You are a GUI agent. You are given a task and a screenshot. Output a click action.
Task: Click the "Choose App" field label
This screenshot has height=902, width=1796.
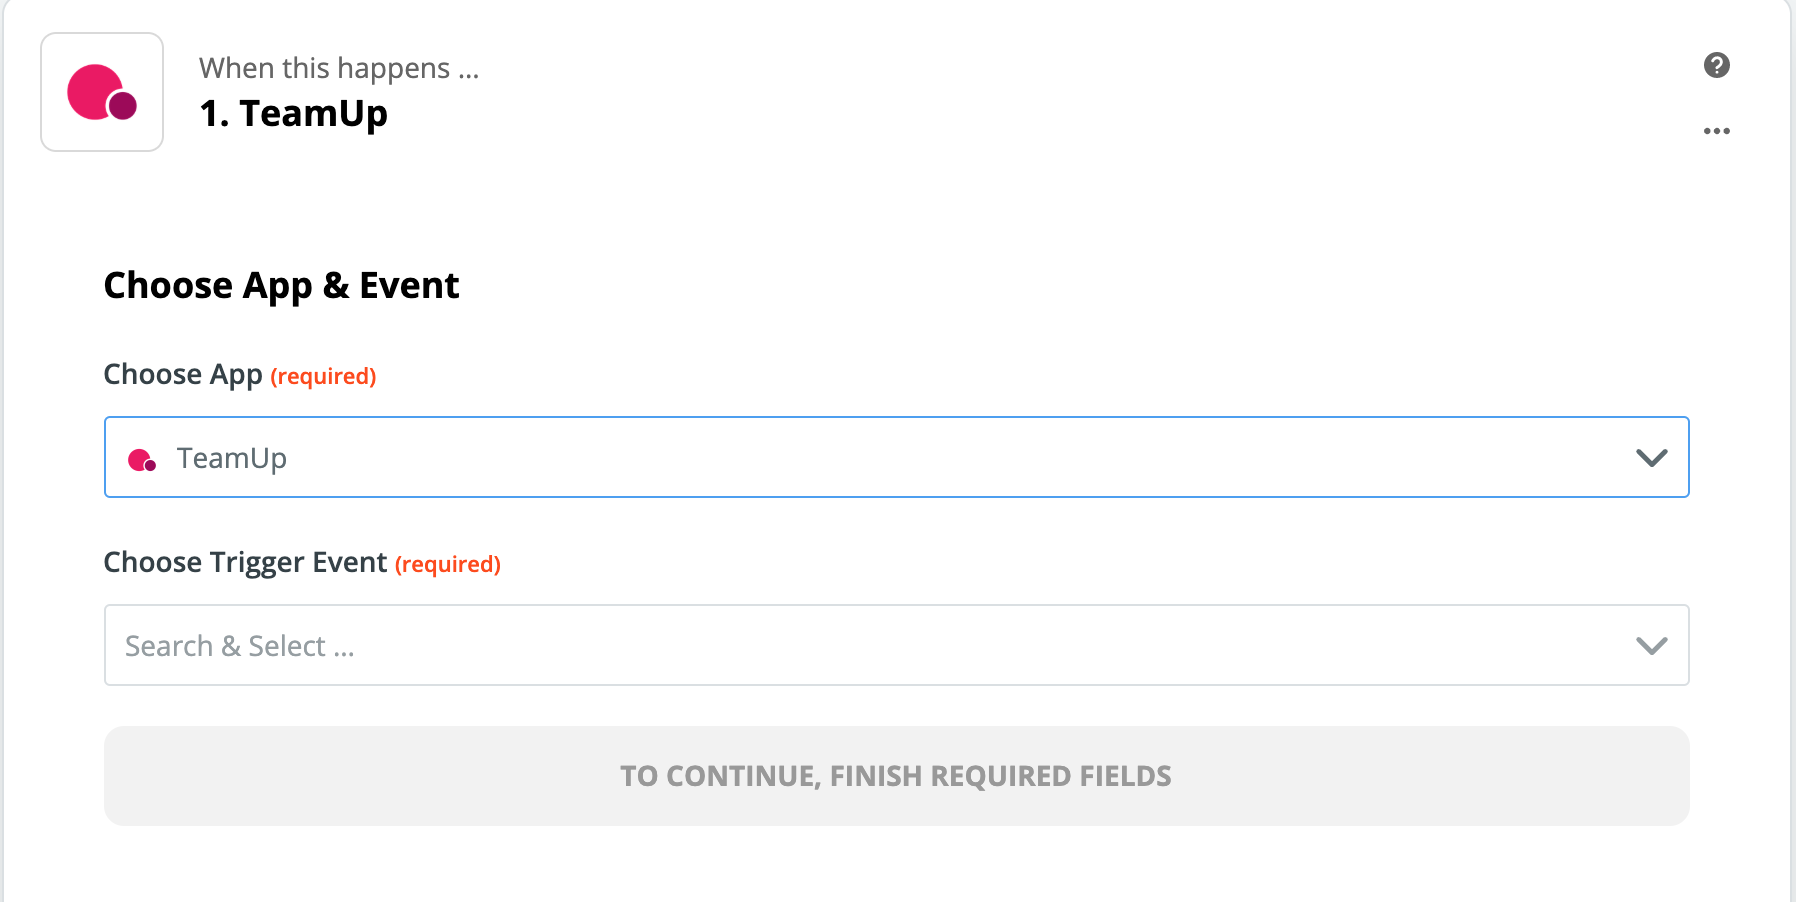click(x=183, y=375)
